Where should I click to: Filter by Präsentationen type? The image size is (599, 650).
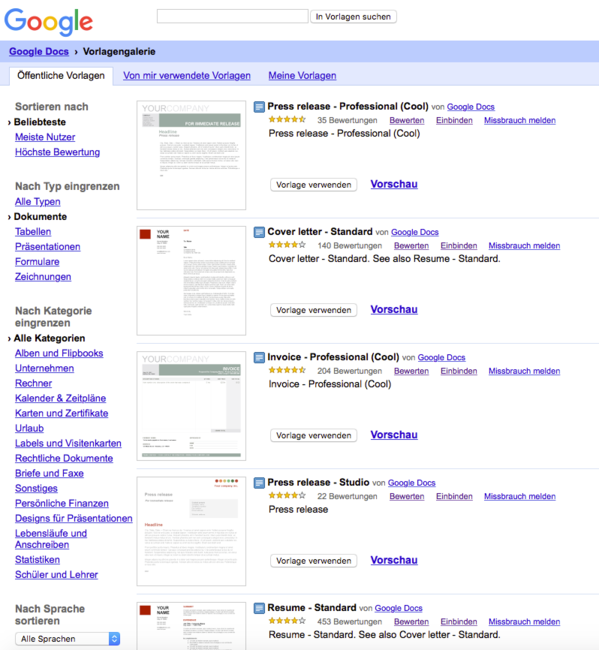click(x=48, y=247)
